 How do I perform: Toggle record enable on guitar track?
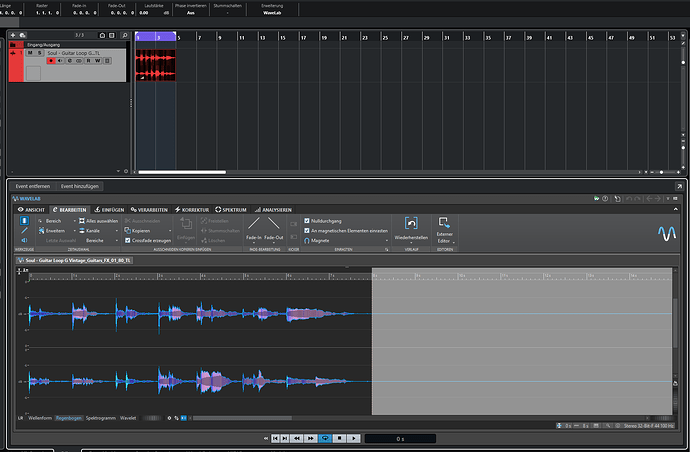click(x=51, y=61)
